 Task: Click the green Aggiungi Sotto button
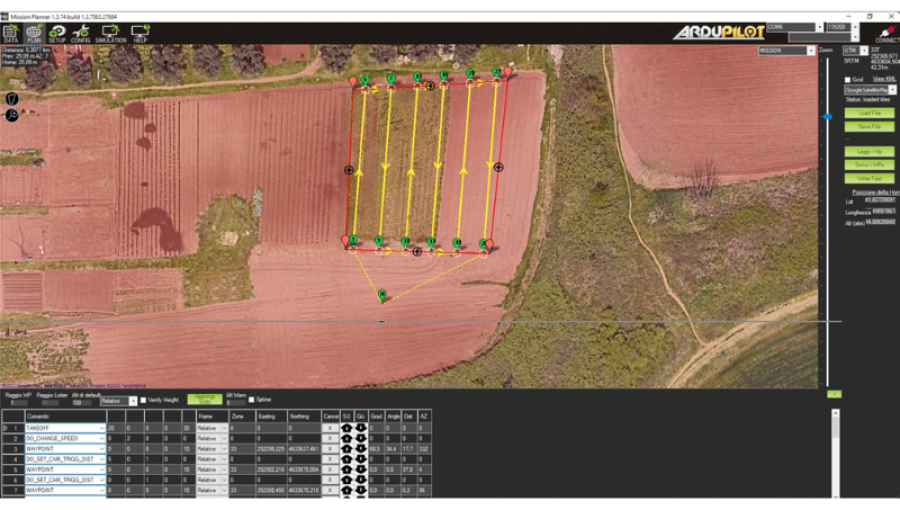coord(205,399)
